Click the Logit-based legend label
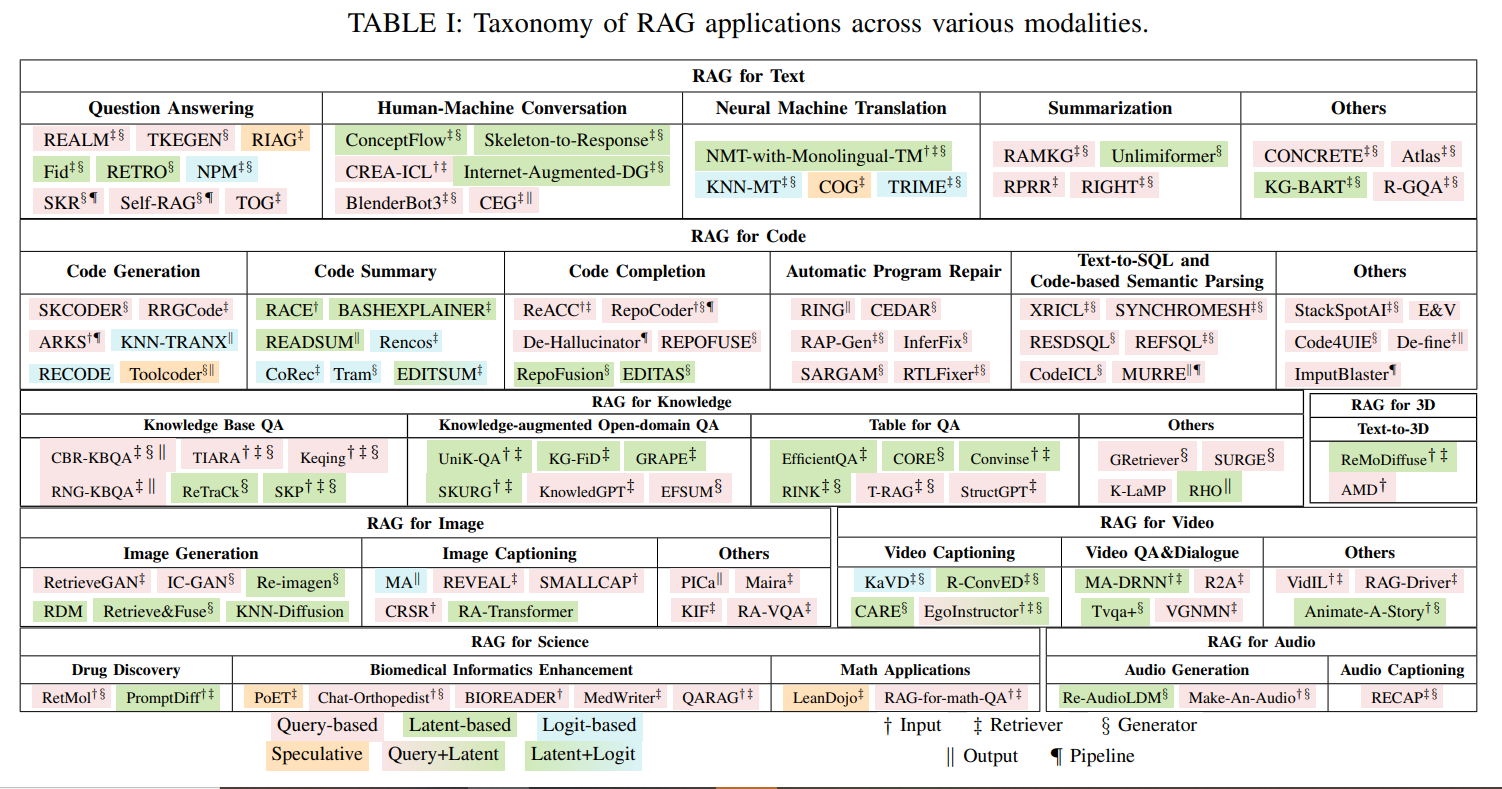 pos(588,725)
